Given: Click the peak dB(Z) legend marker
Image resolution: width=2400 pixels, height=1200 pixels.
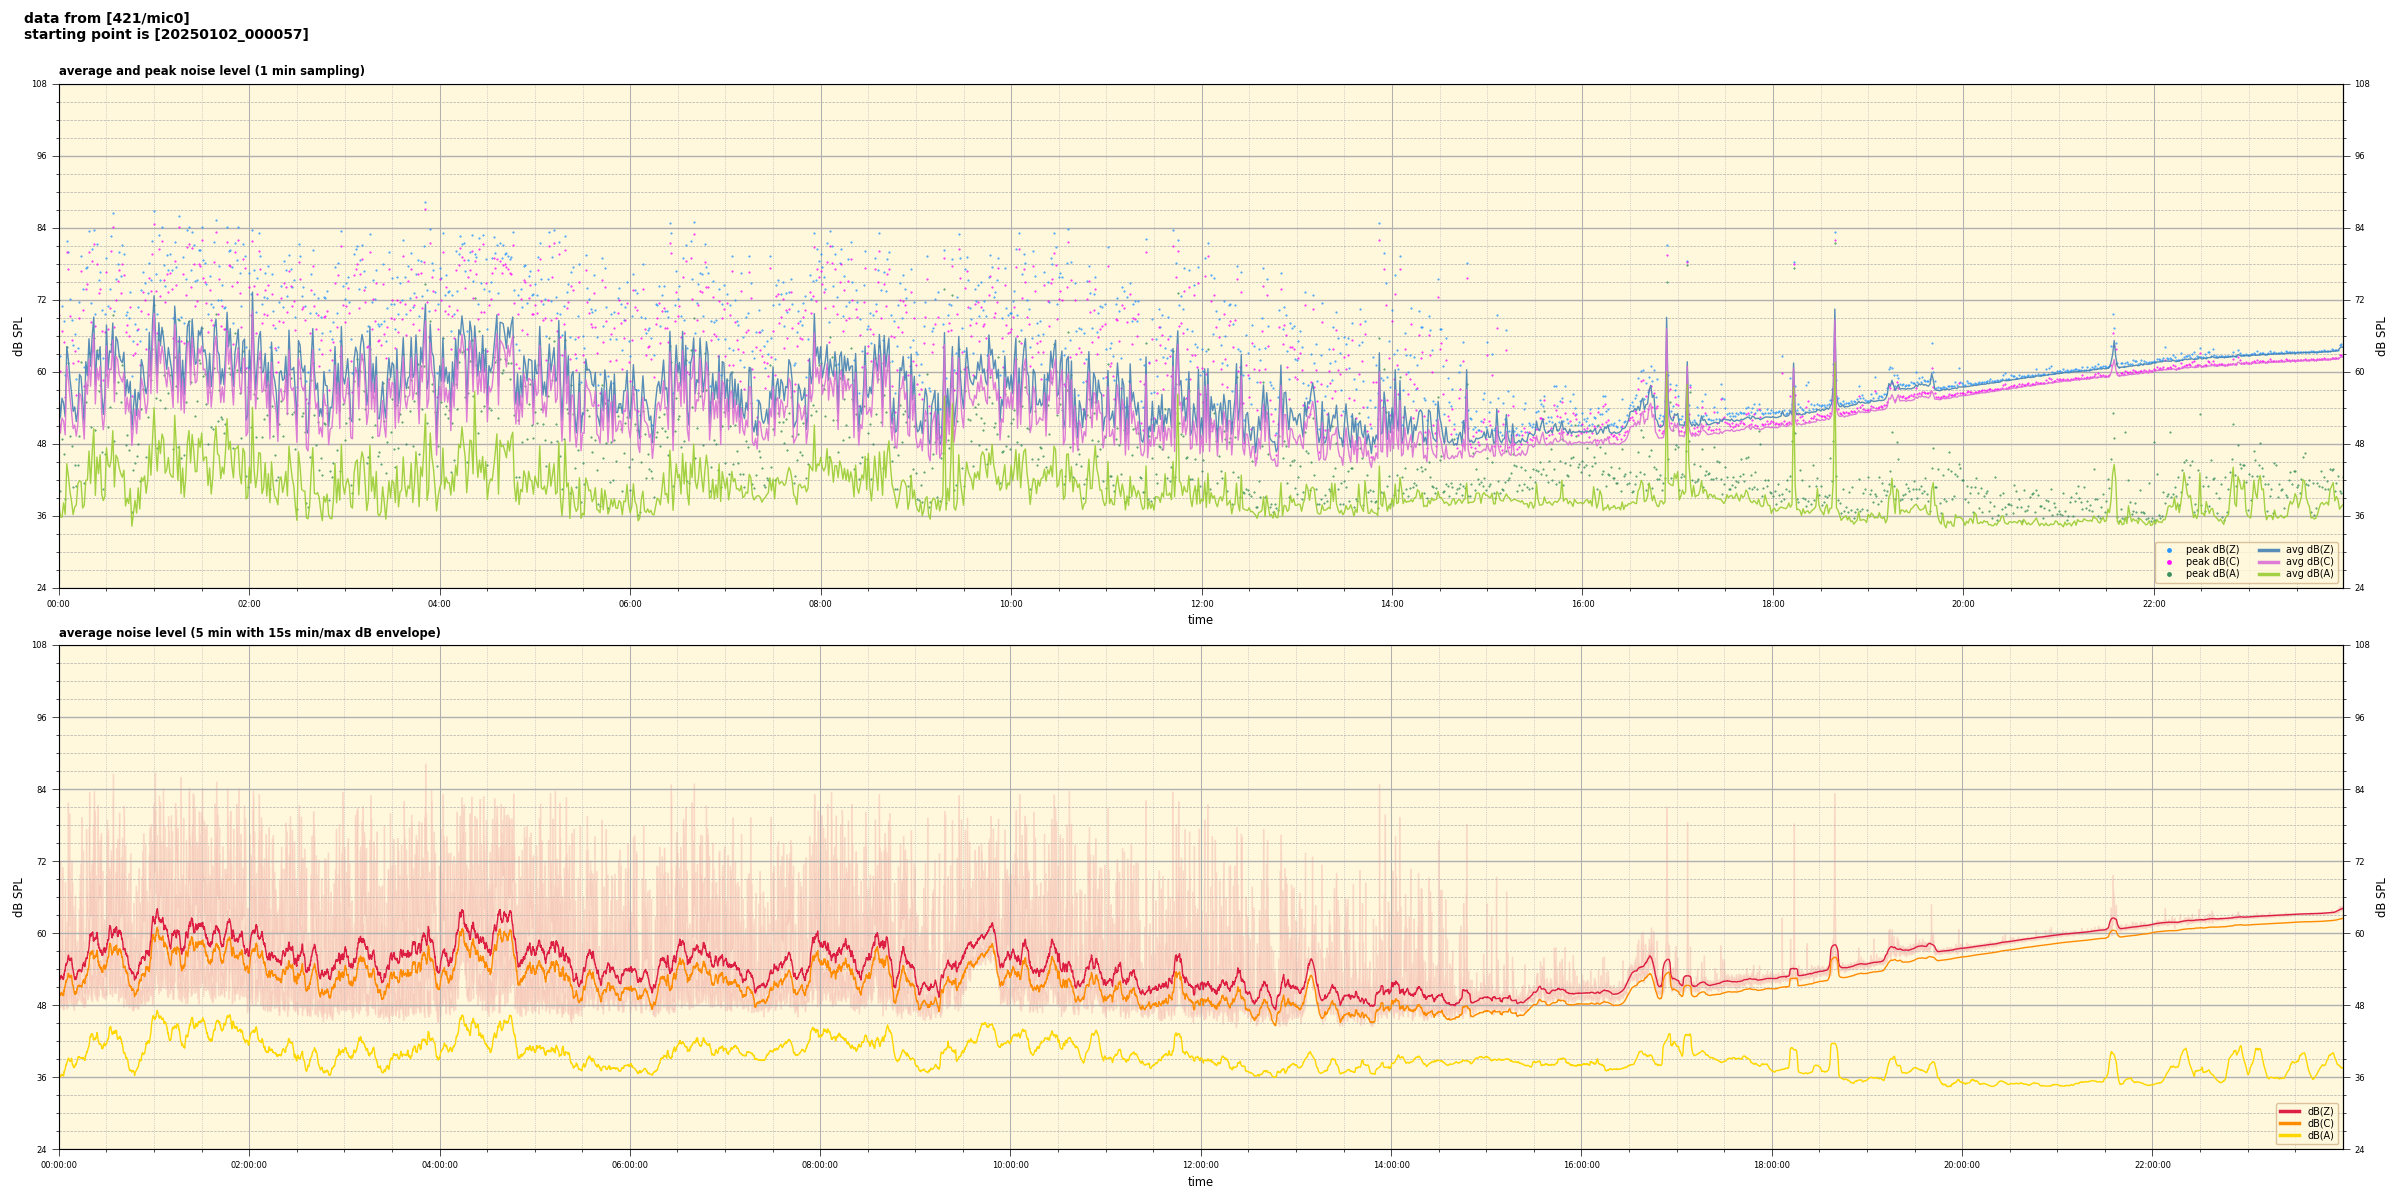Looking at the screenshot, I should tap(2169, 550).
